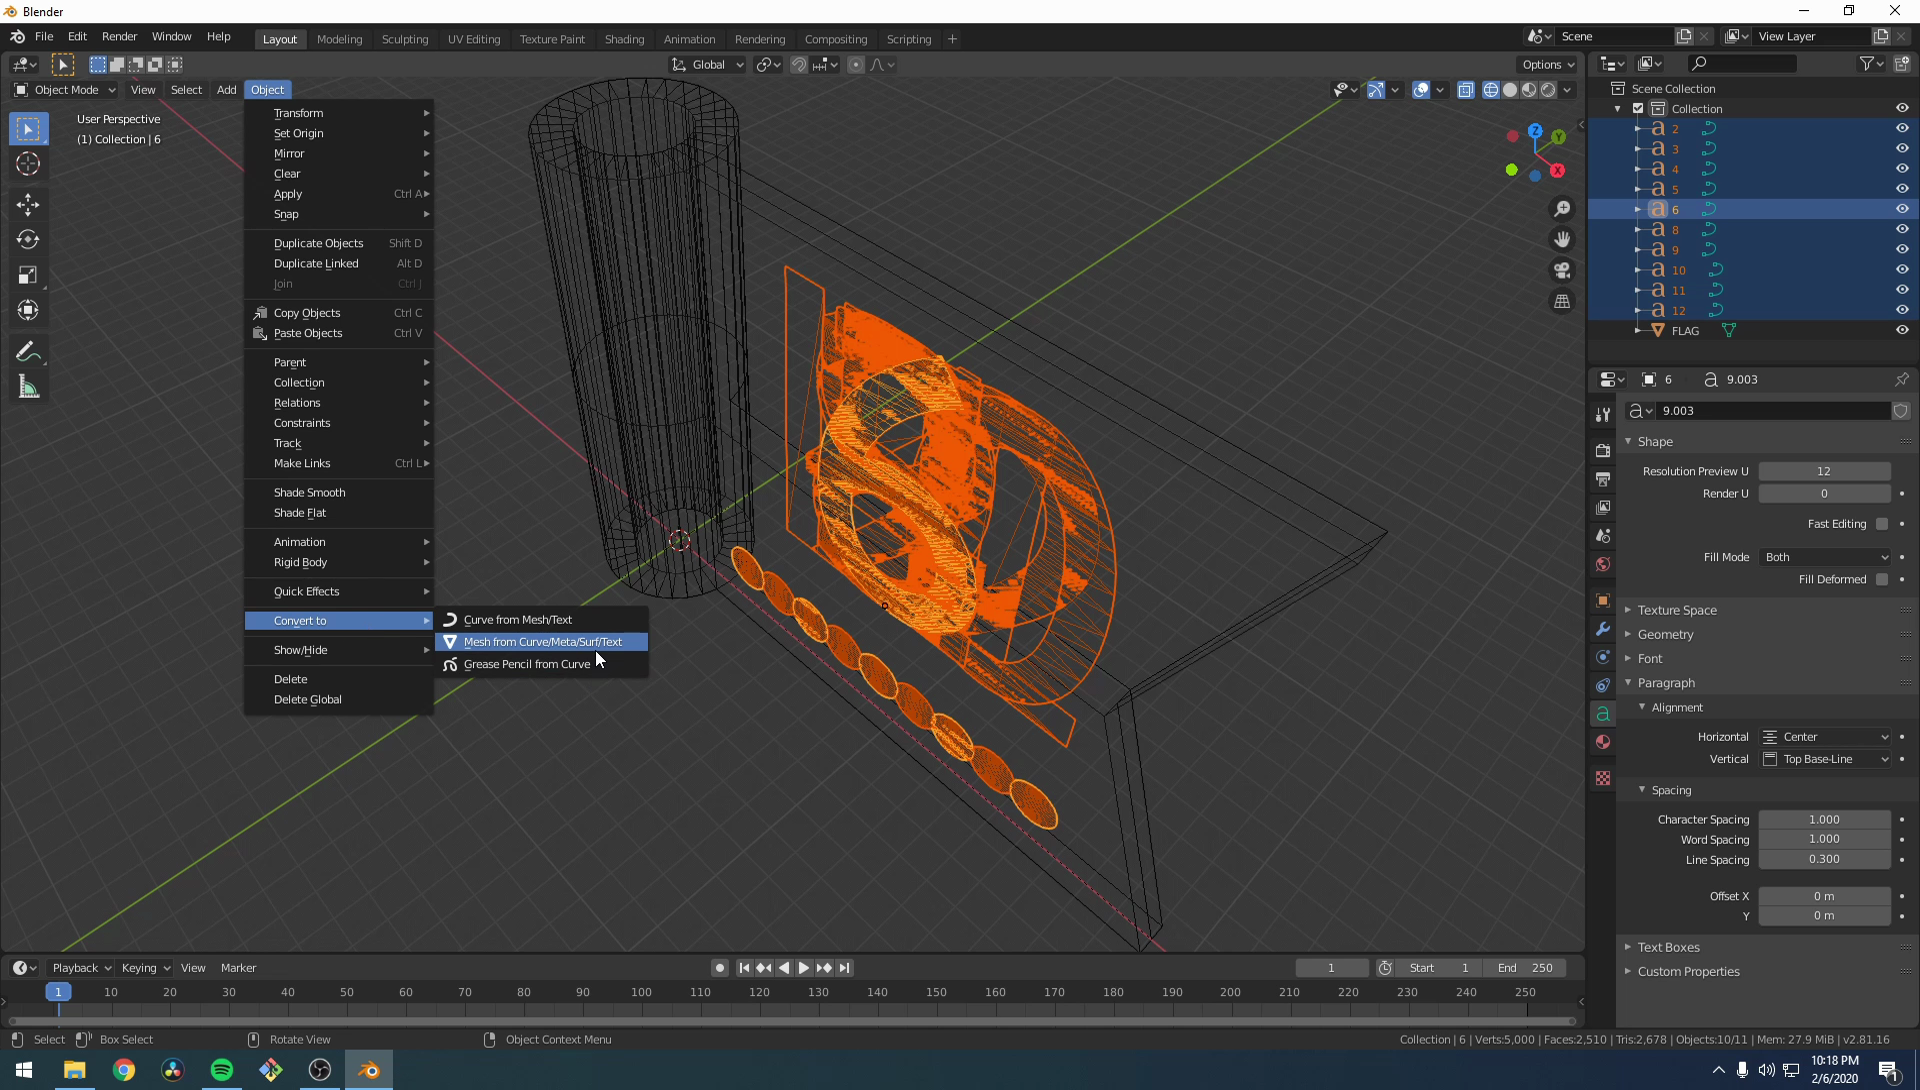Click the pan view hand icon

pos(1562,240)
